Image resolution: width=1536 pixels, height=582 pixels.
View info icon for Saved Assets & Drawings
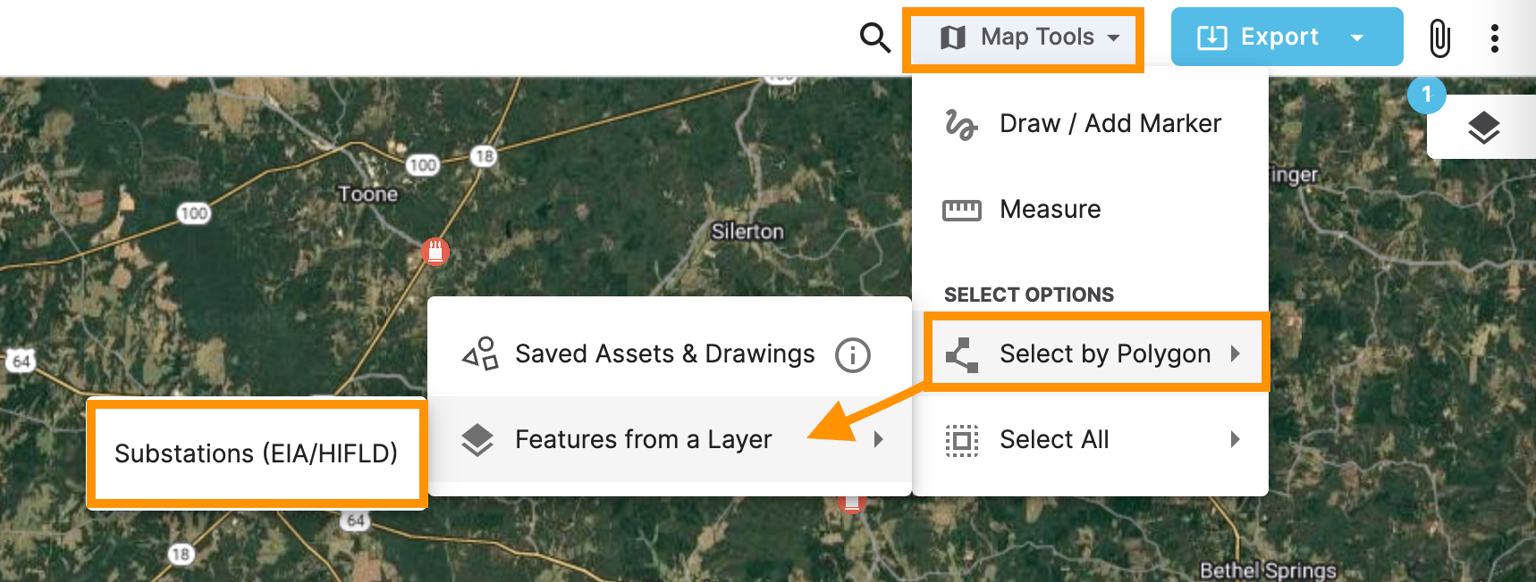coord(852,354)
